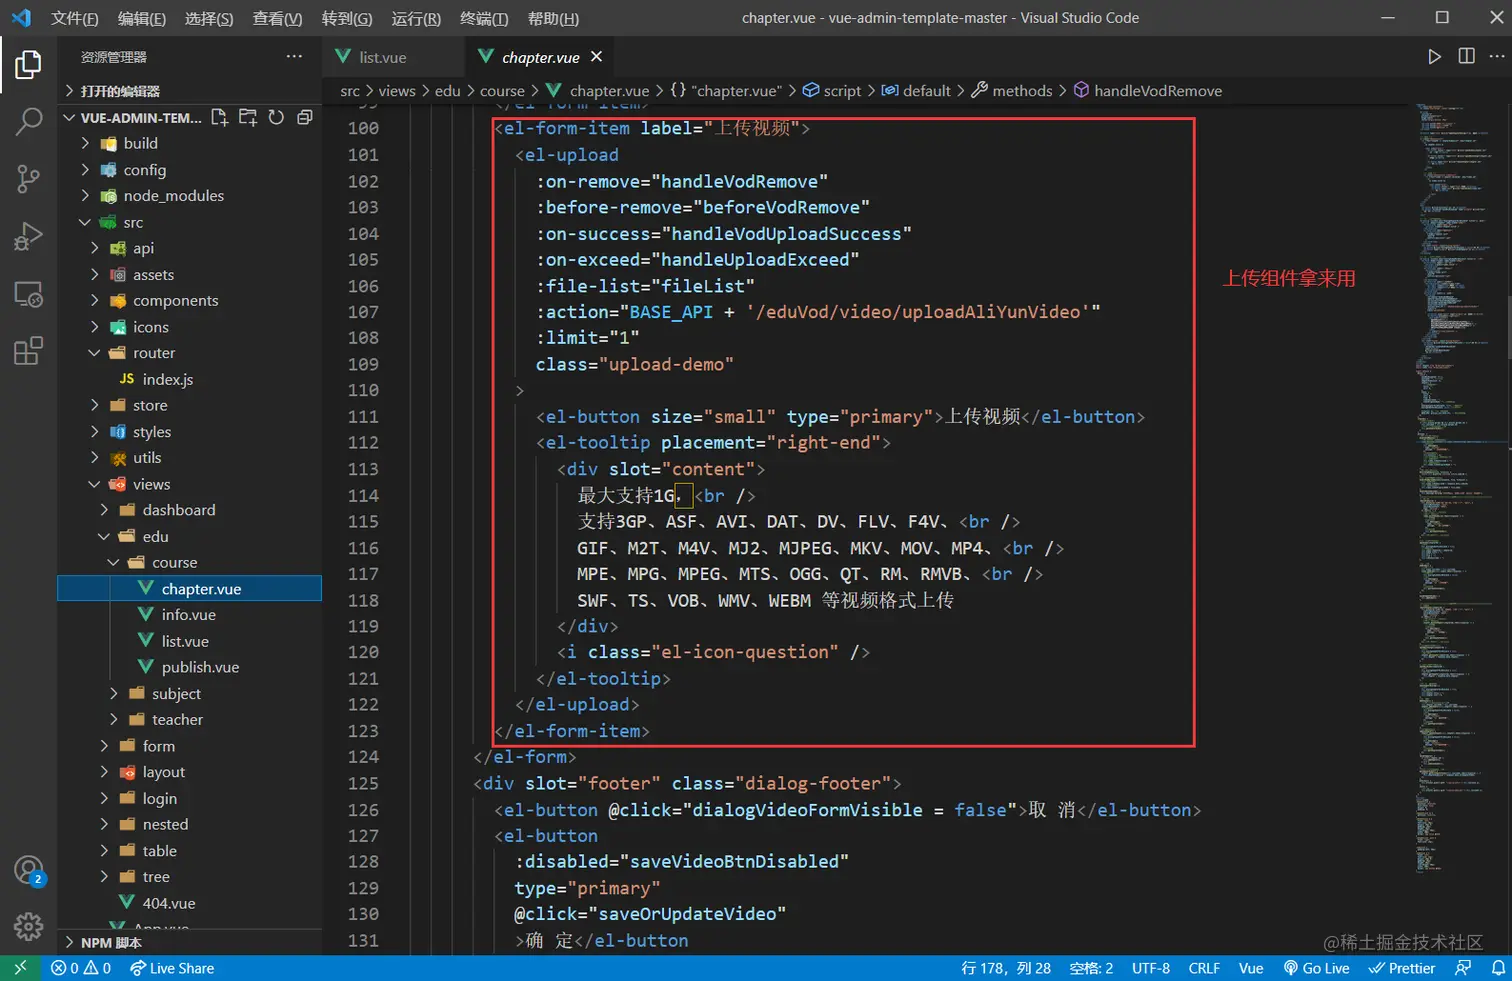Image resolution: width=1512 pixels, height=981 pixels.
Task: Collapse the router folder
Action: tap(190, 353)
